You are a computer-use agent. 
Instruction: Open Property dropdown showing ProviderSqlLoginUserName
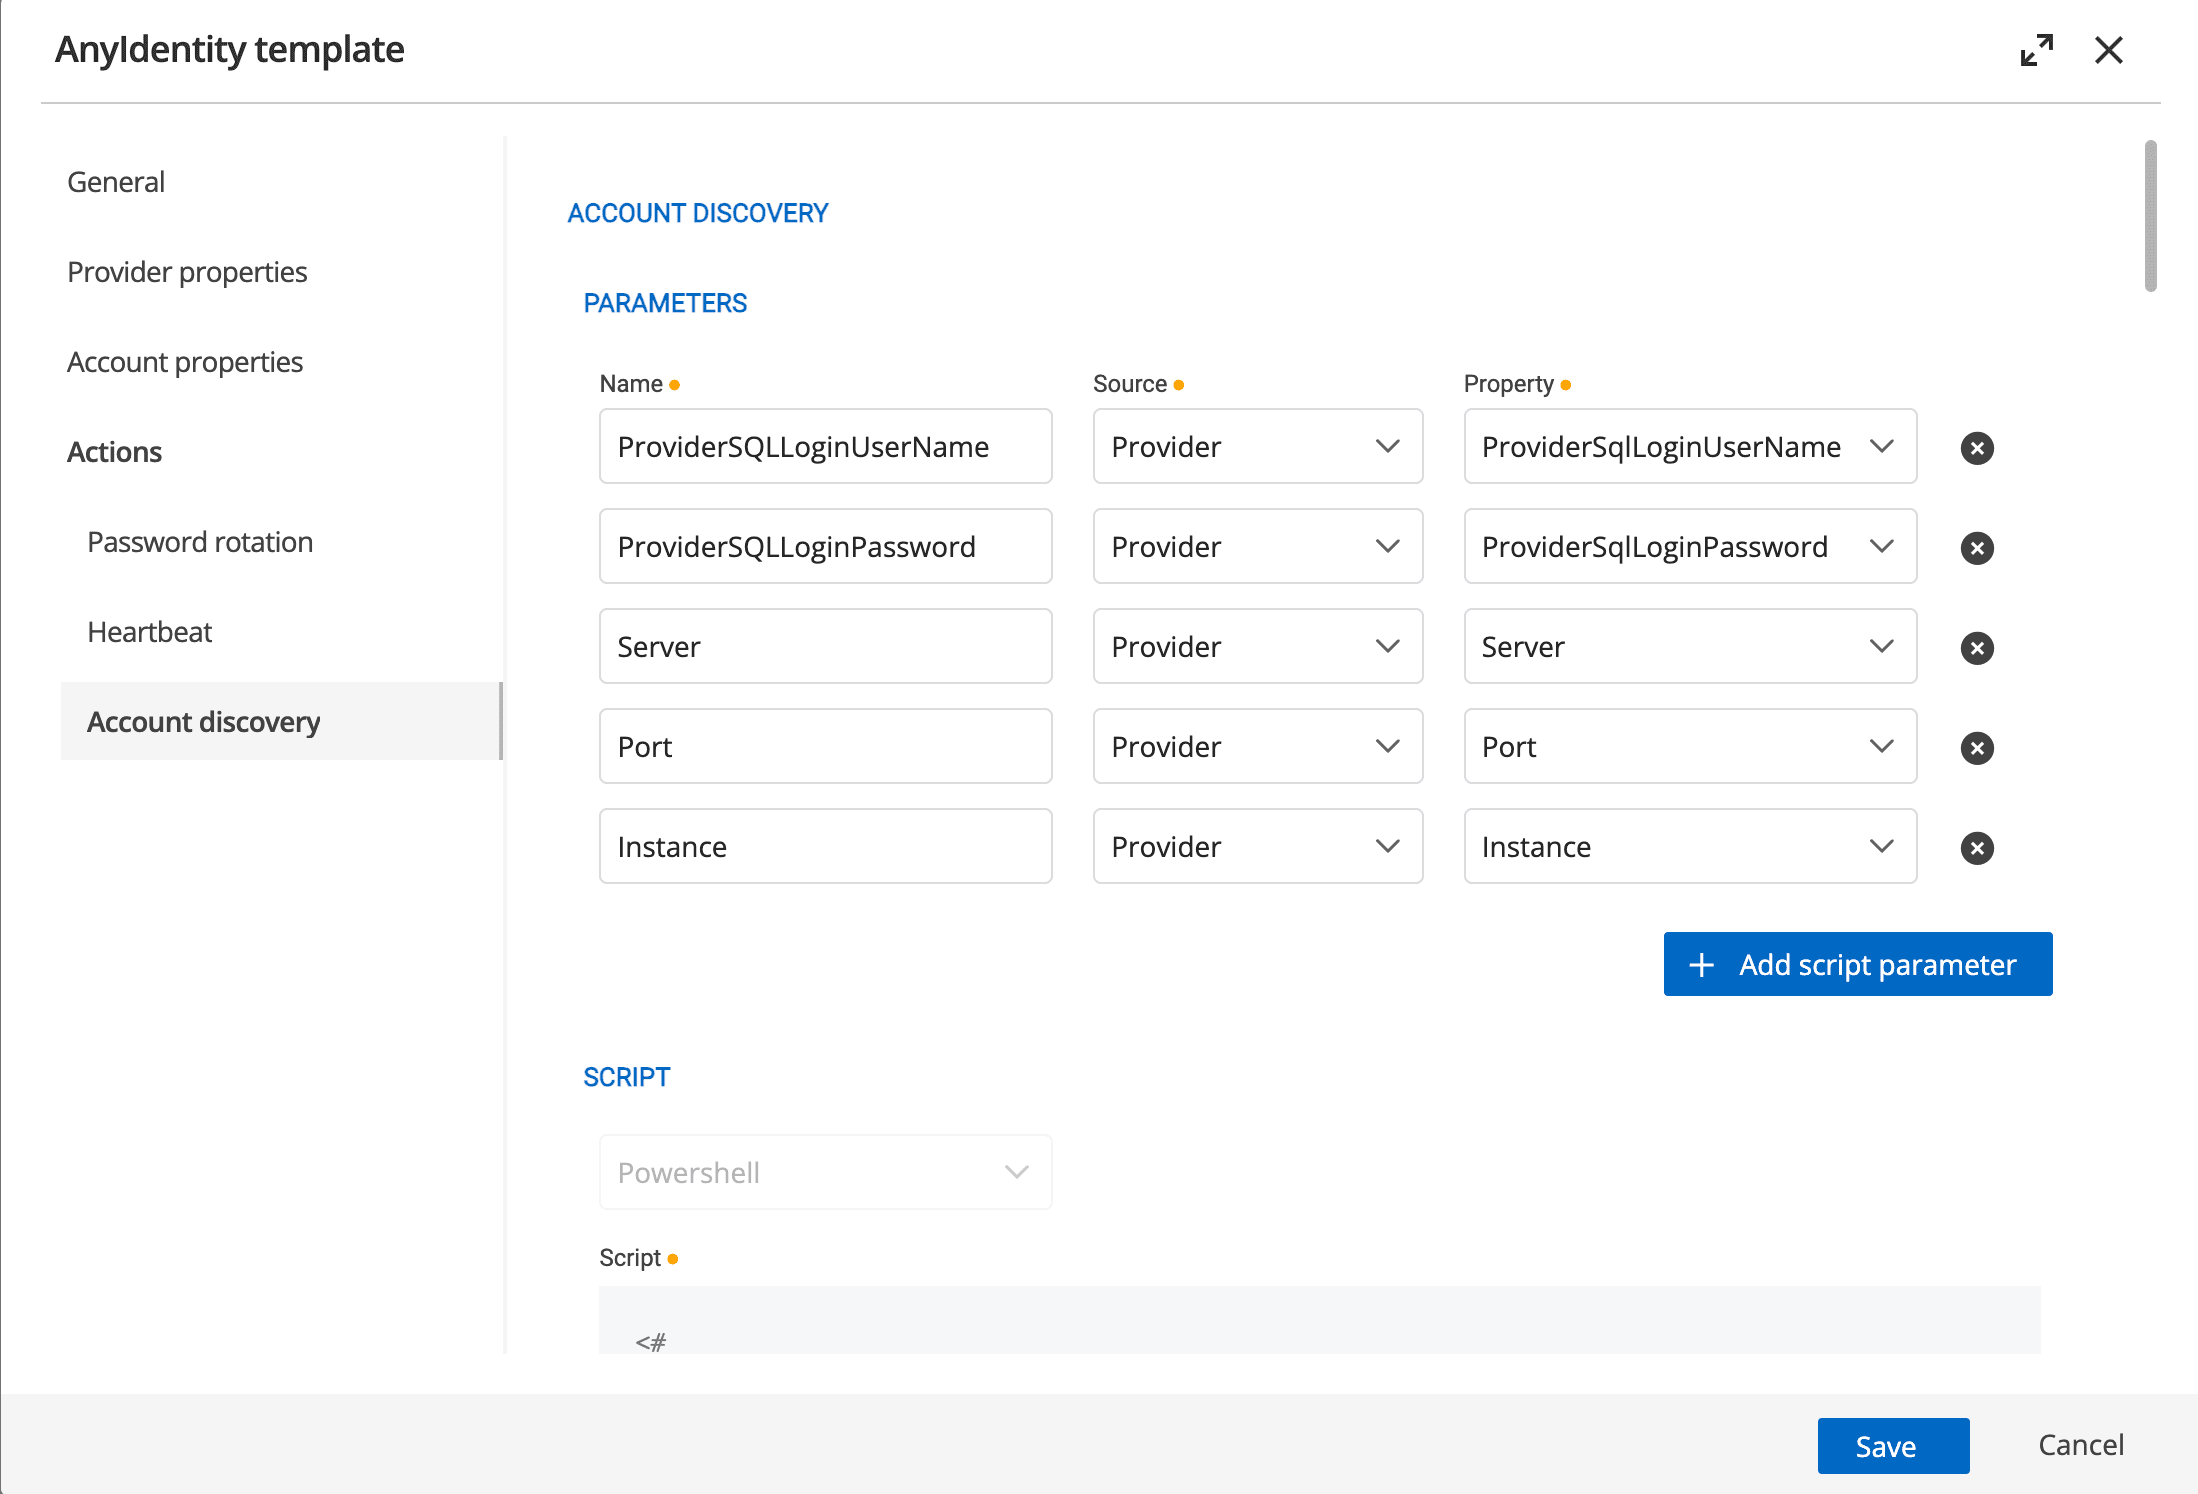click(1689, 447)
